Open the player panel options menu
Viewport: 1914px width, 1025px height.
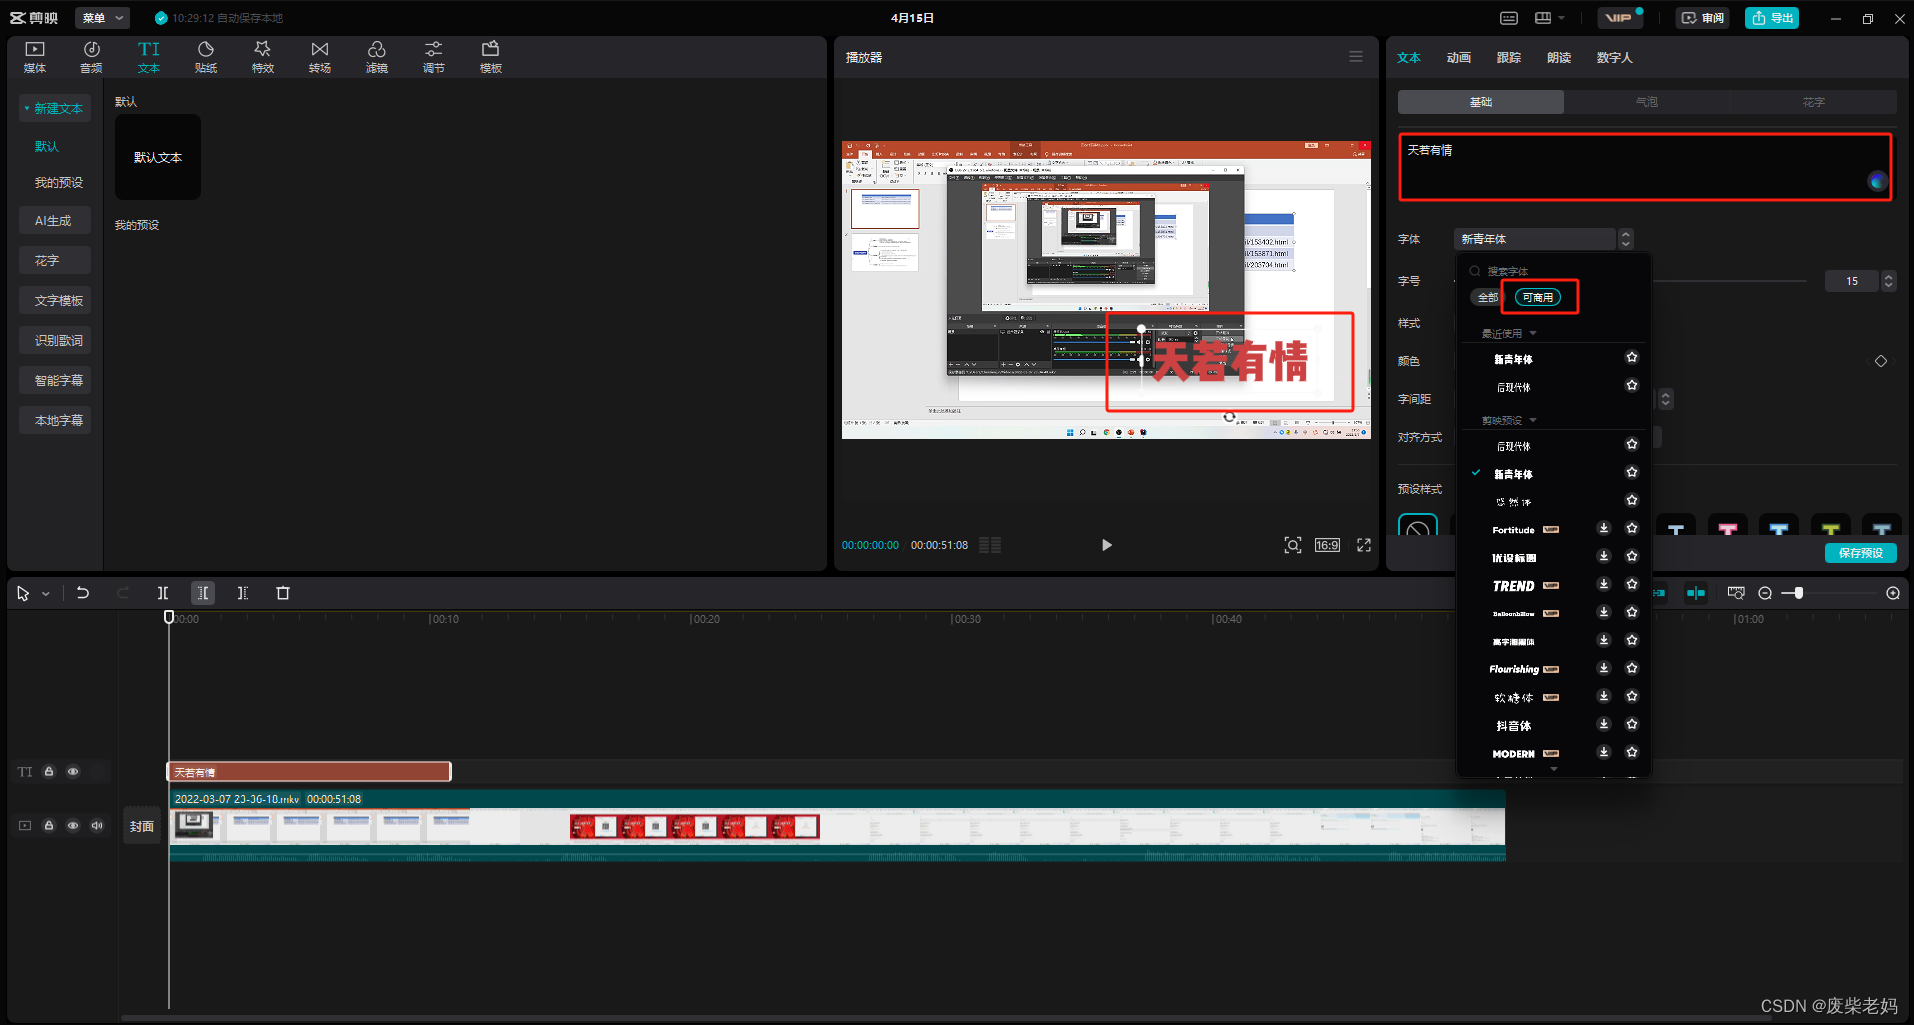pyautogui.click(x=1356, y=57)
